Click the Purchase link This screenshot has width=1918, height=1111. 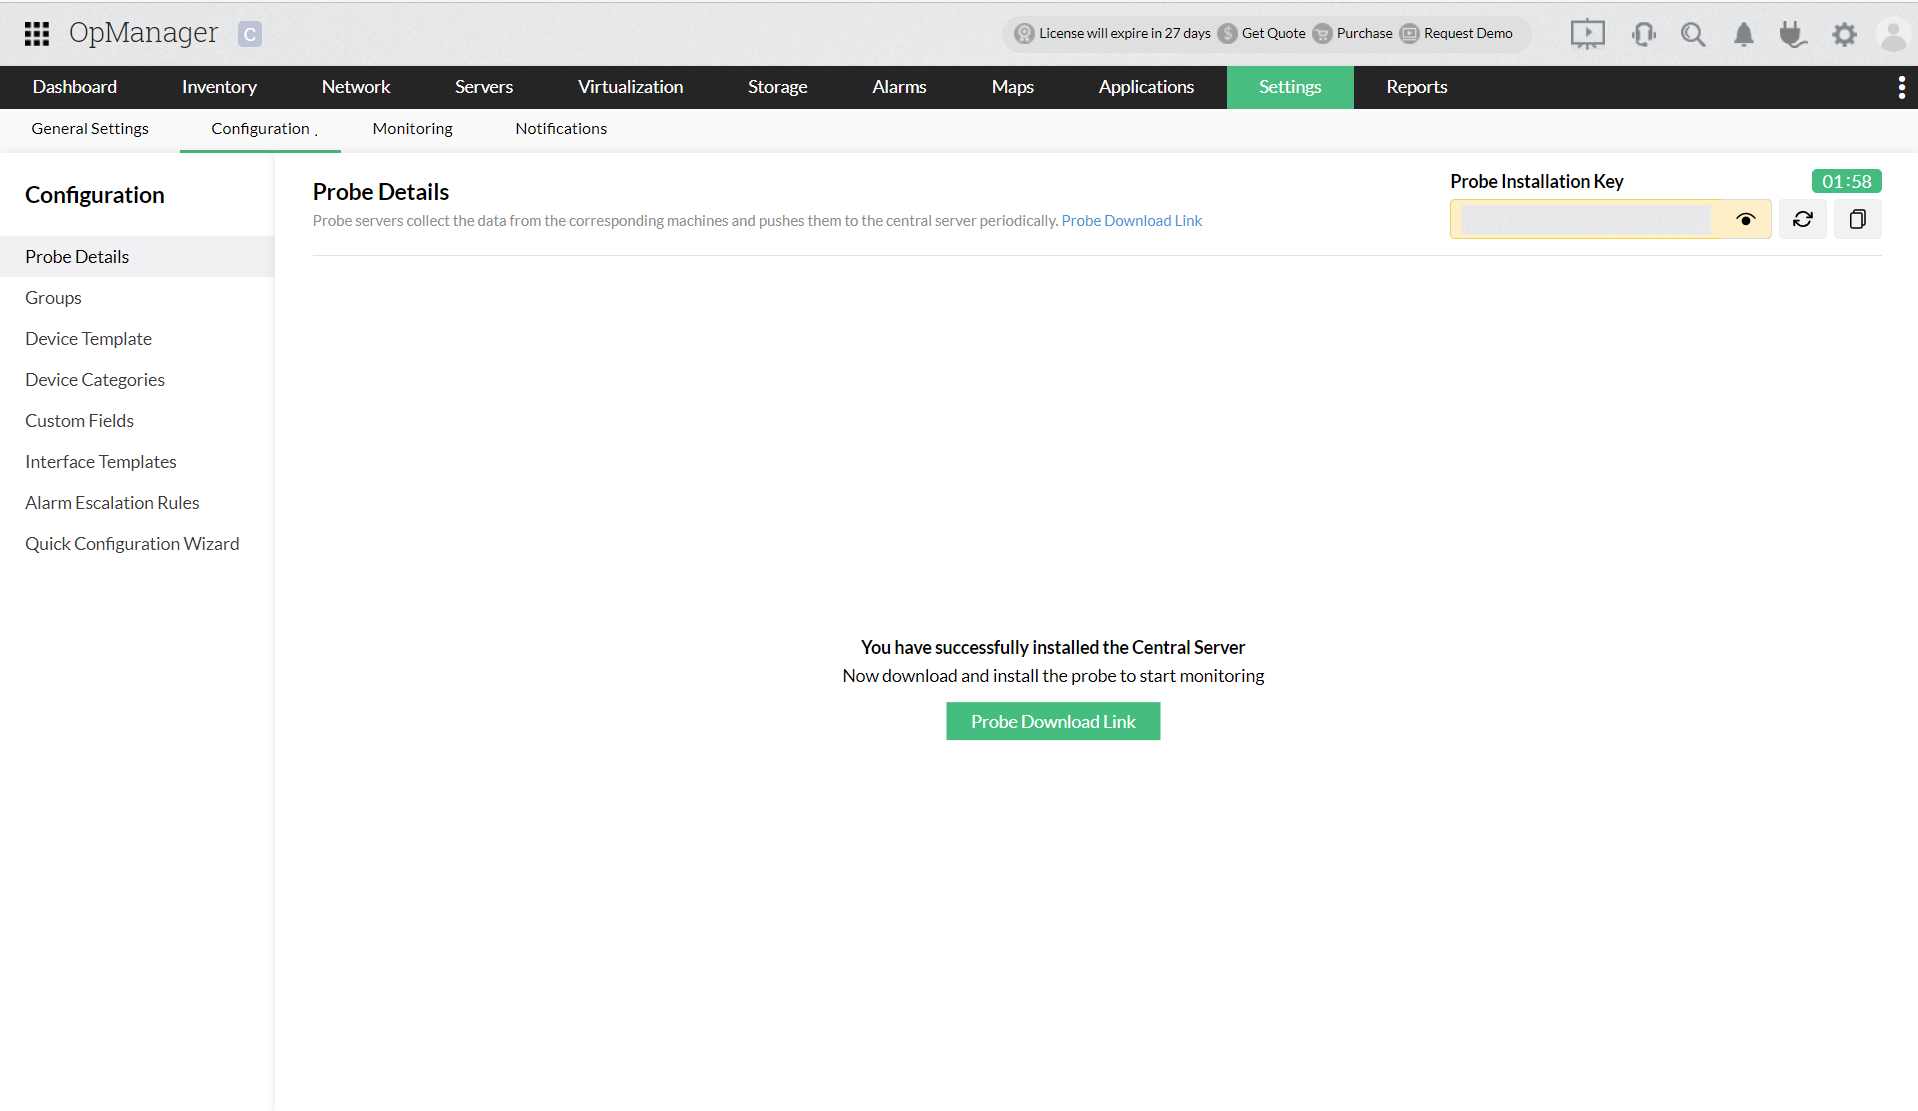click(1364, 34)
